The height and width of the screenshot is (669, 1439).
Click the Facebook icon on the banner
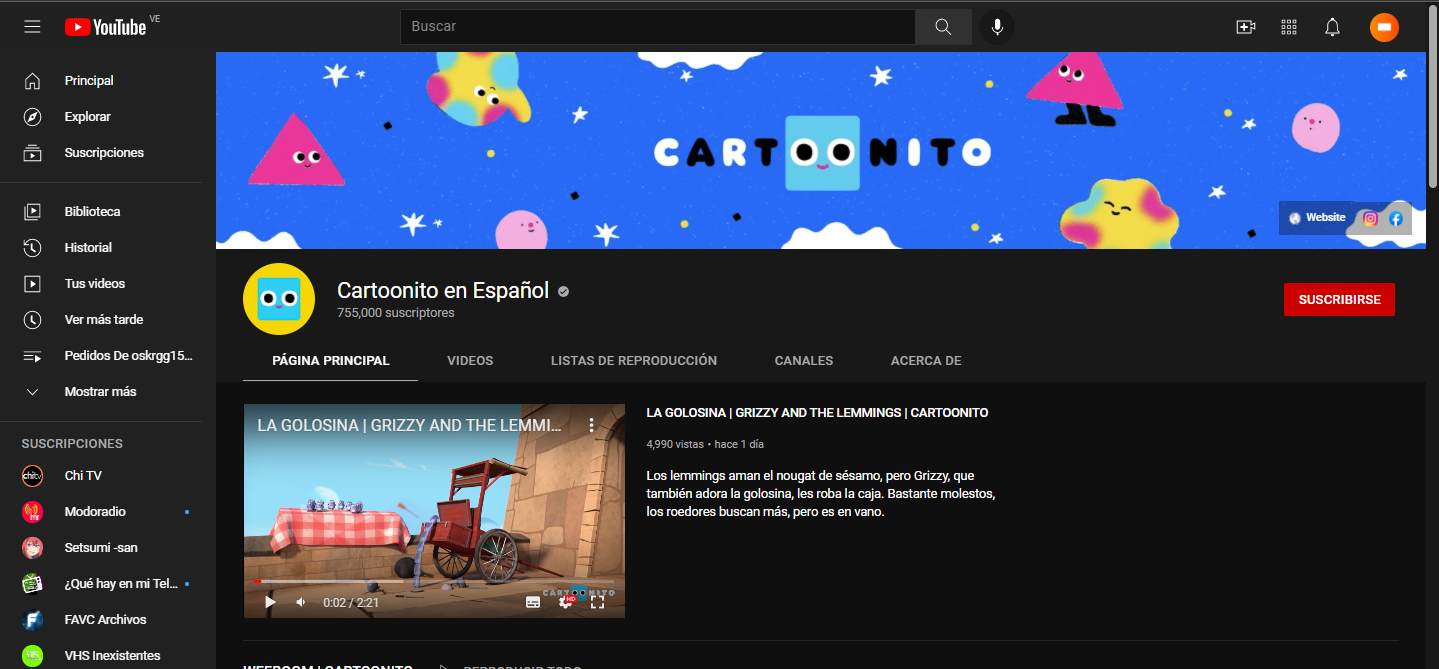[x=1396, y=218]
